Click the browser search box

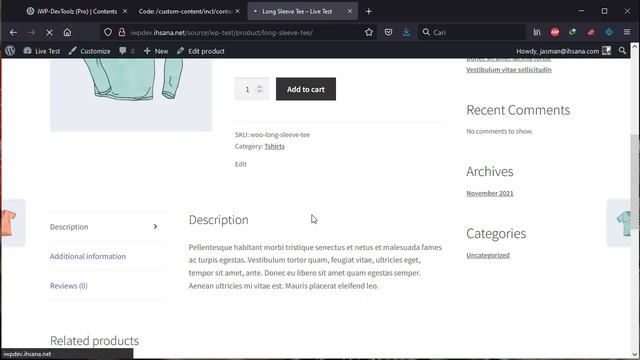click(x=471, y=32)
